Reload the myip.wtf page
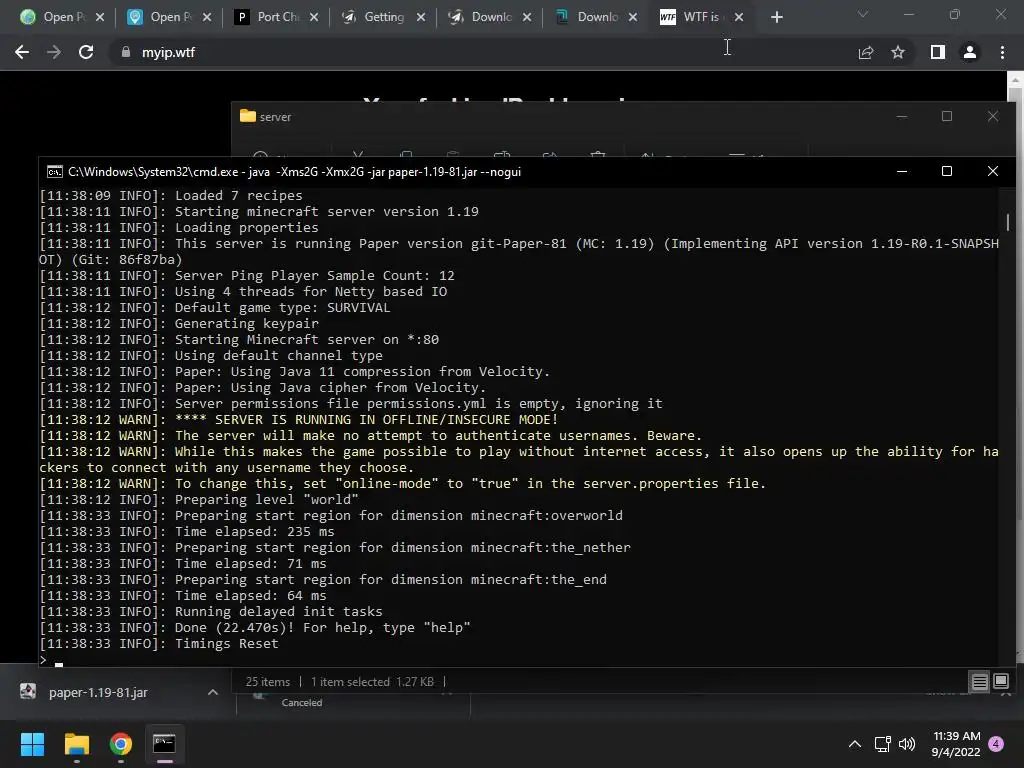 pos(86,52)
